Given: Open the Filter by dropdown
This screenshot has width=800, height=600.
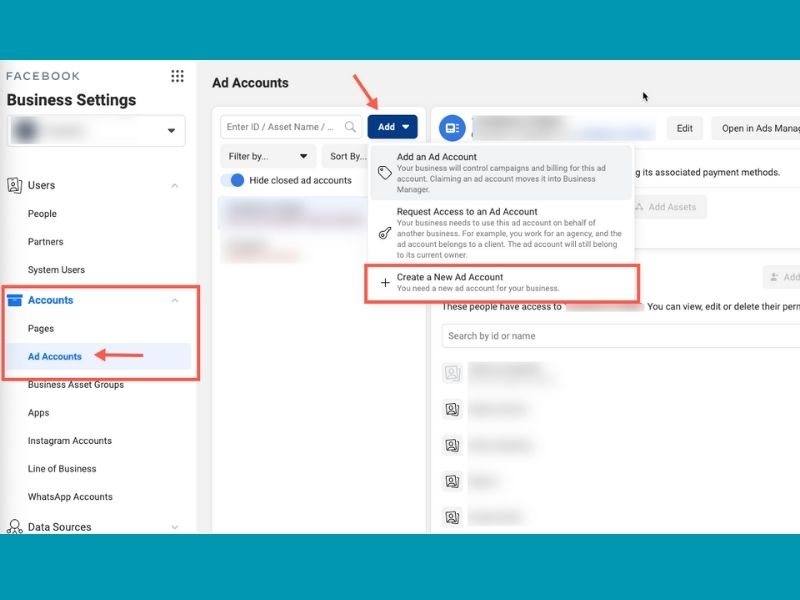Looking at the screenshot, I should pyautogui.click(x=268, y=156).
